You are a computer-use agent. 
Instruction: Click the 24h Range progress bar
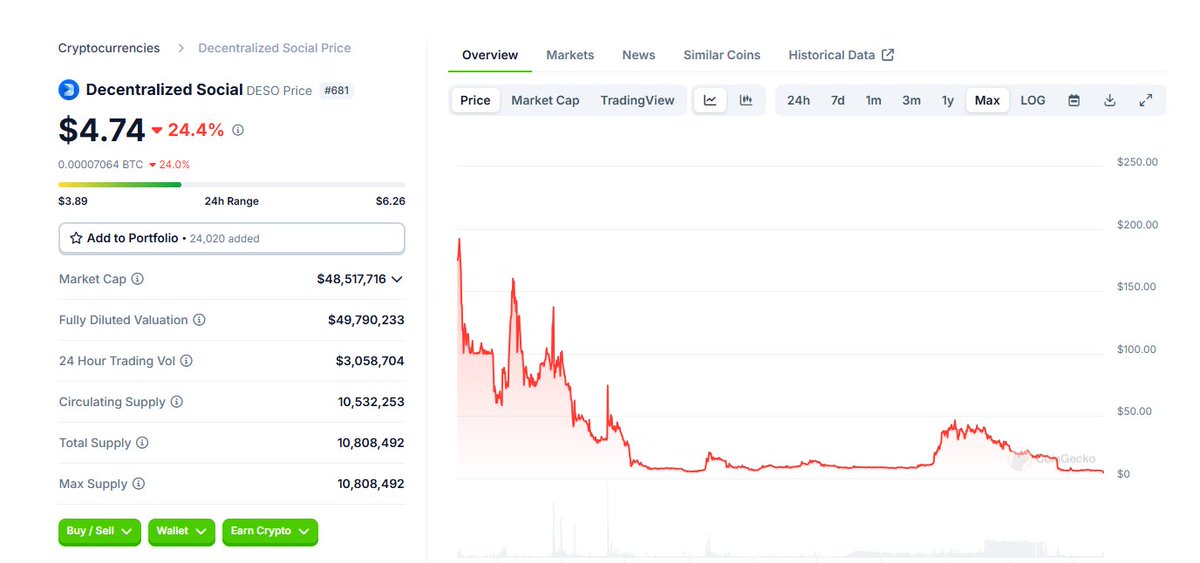click(x=232, y=184)
